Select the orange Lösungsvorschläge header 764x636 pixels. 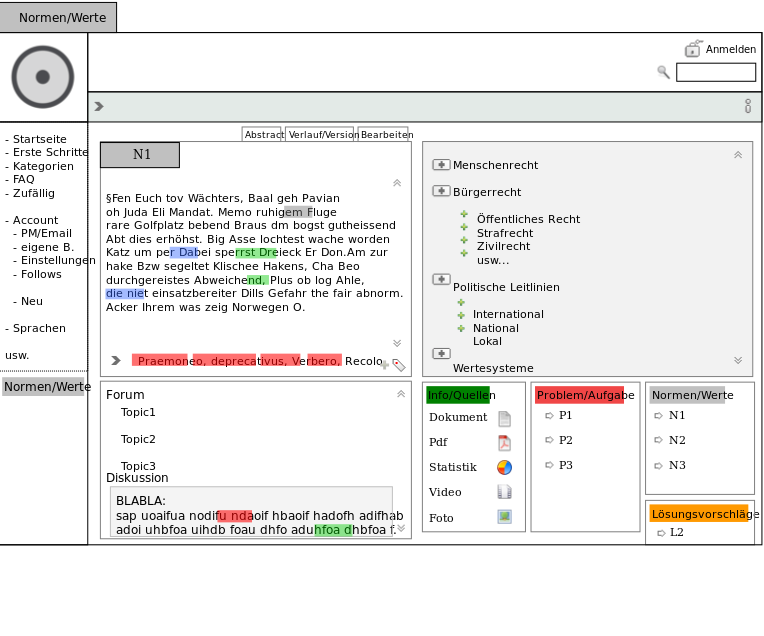pos(698,514)
